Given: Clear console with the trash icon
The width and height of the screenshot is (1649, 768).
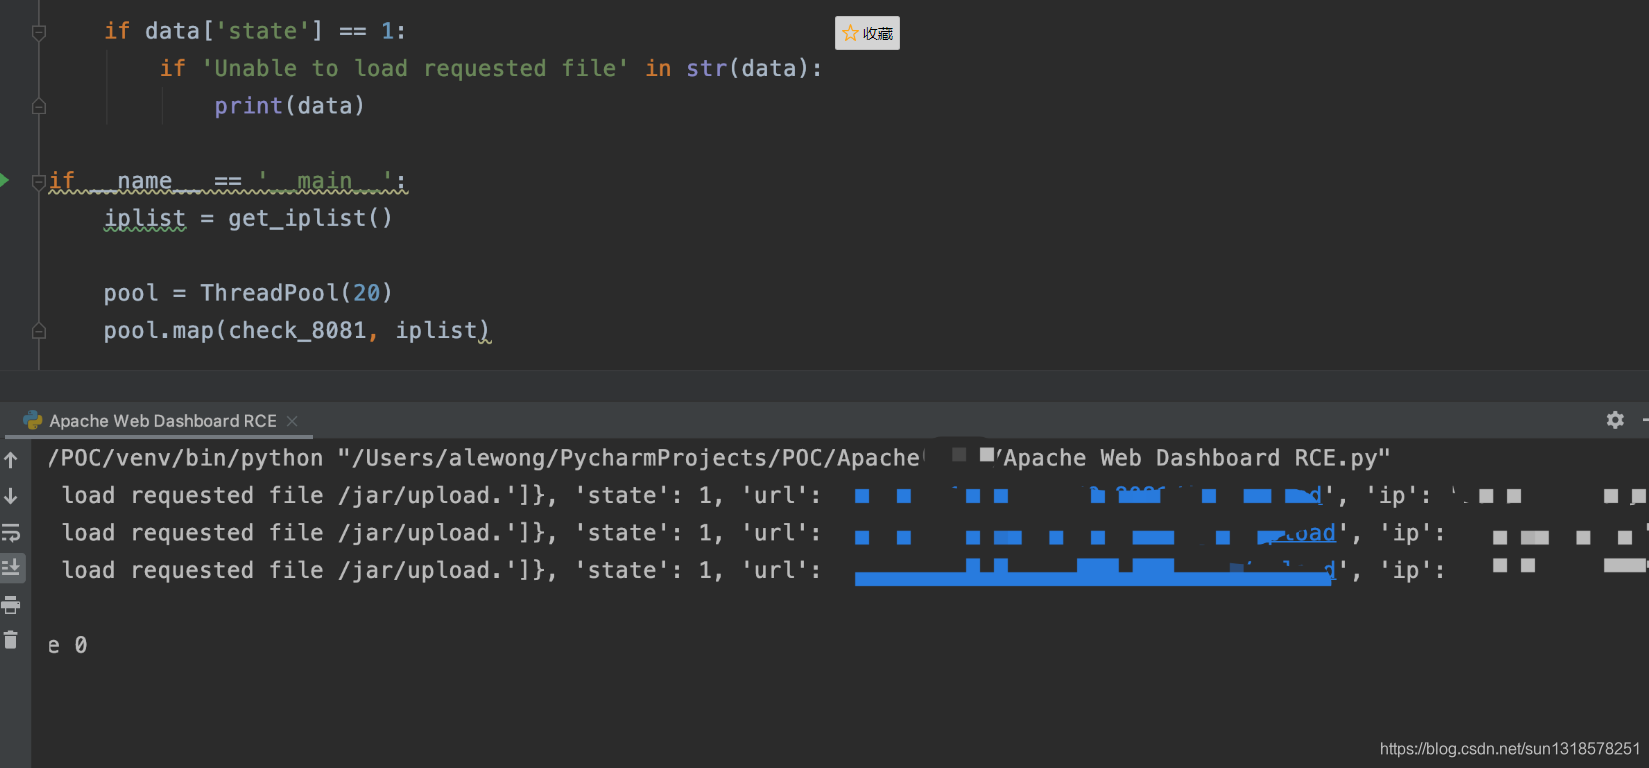Looking at the screenshot, I should [11, 640].
